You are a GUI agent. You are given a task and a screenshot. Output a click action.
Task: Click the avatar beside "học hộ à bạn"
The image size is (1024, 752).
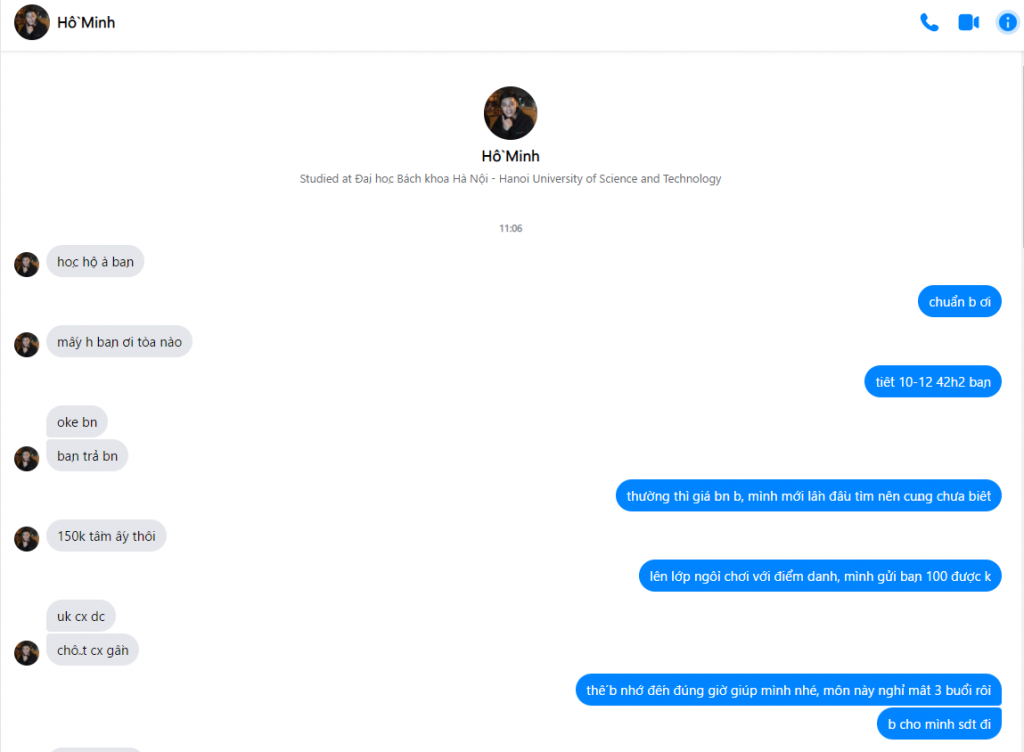click(x=26, y=264)
